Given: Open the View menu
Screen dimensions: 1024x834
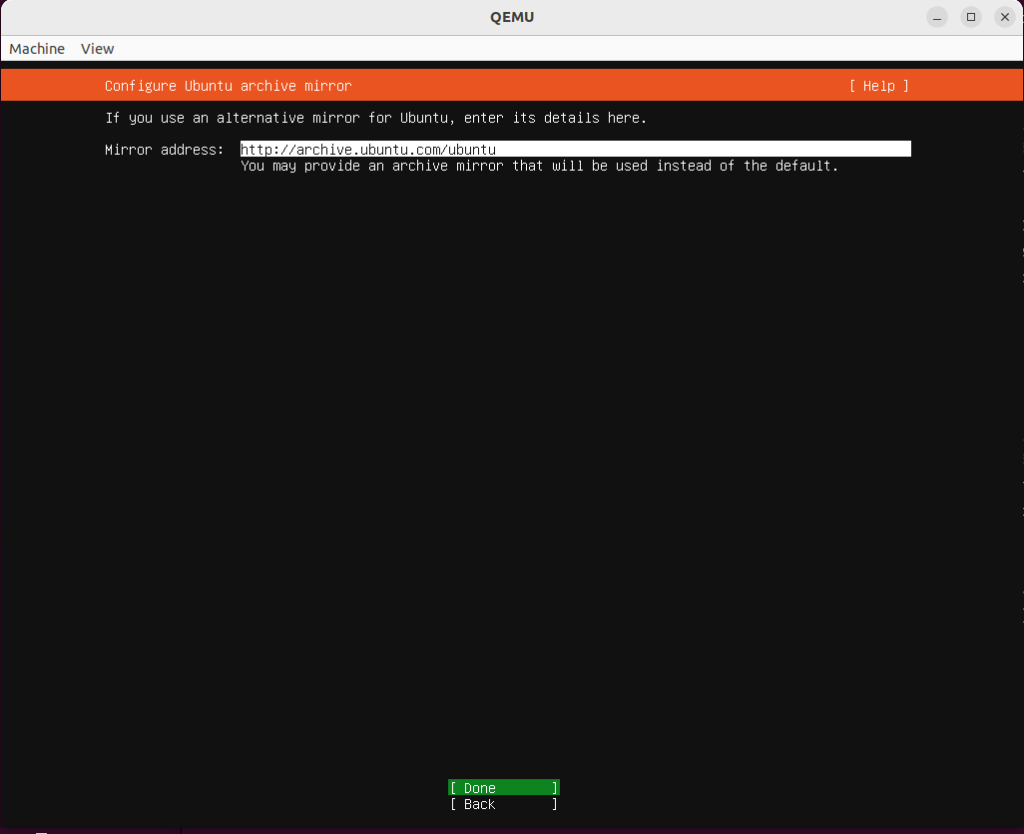Looking at the screenshot, I should pyautogui.click(x=97, y=49).
